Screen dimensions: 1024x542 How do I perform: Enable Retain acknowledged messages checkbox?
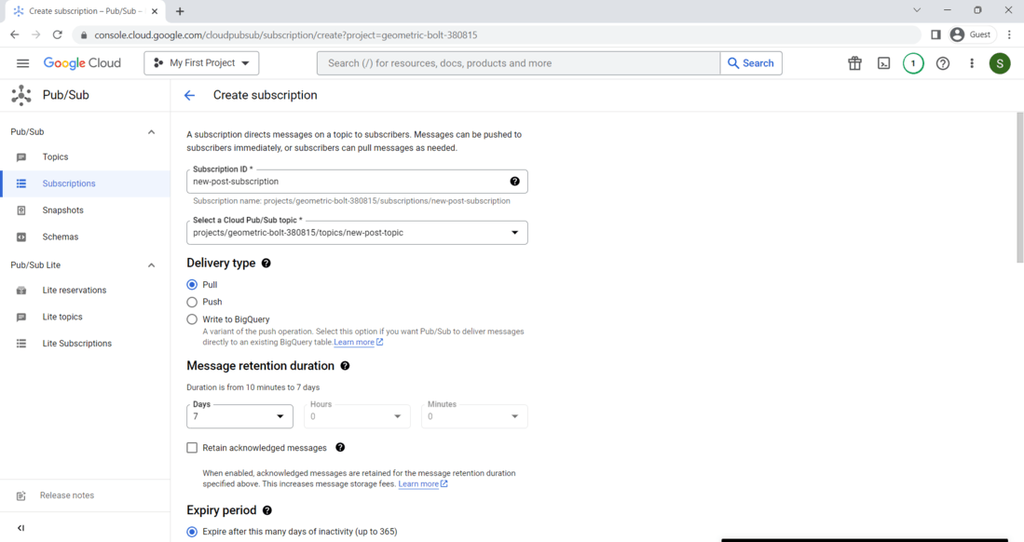point(192,448)
